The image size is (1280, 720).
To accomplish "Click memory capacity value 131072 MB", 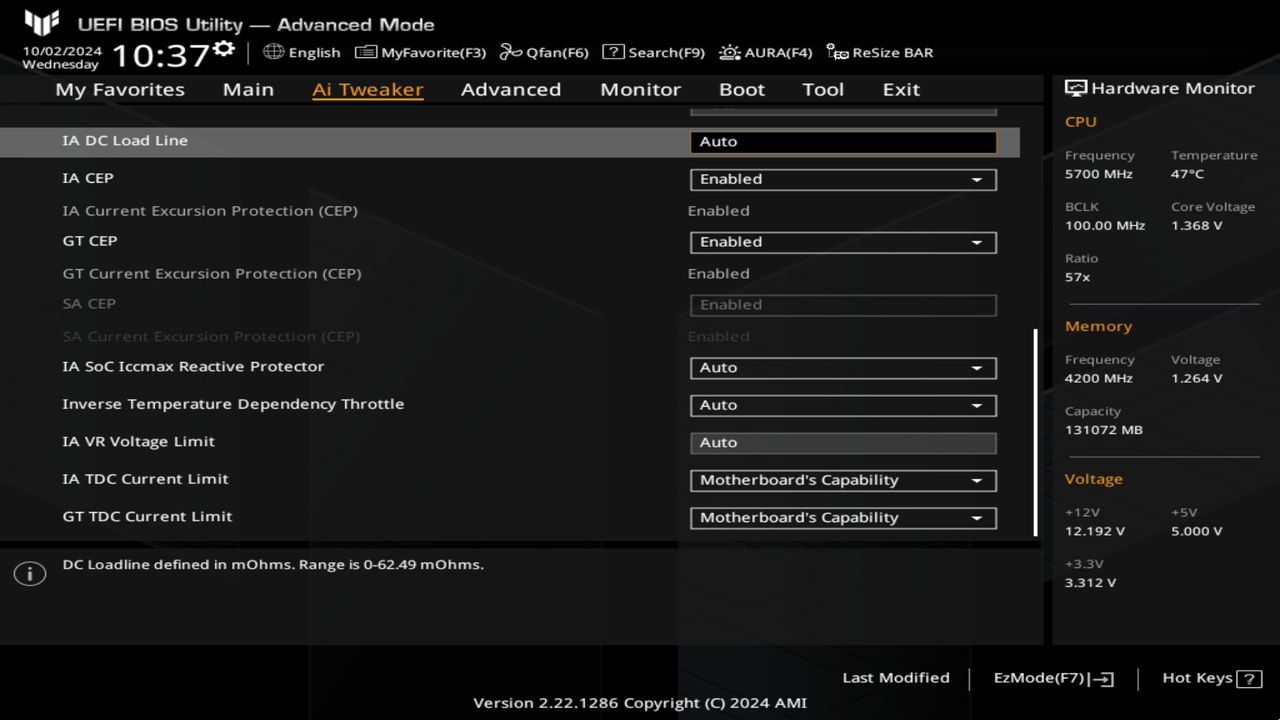I will (1104, 430).
